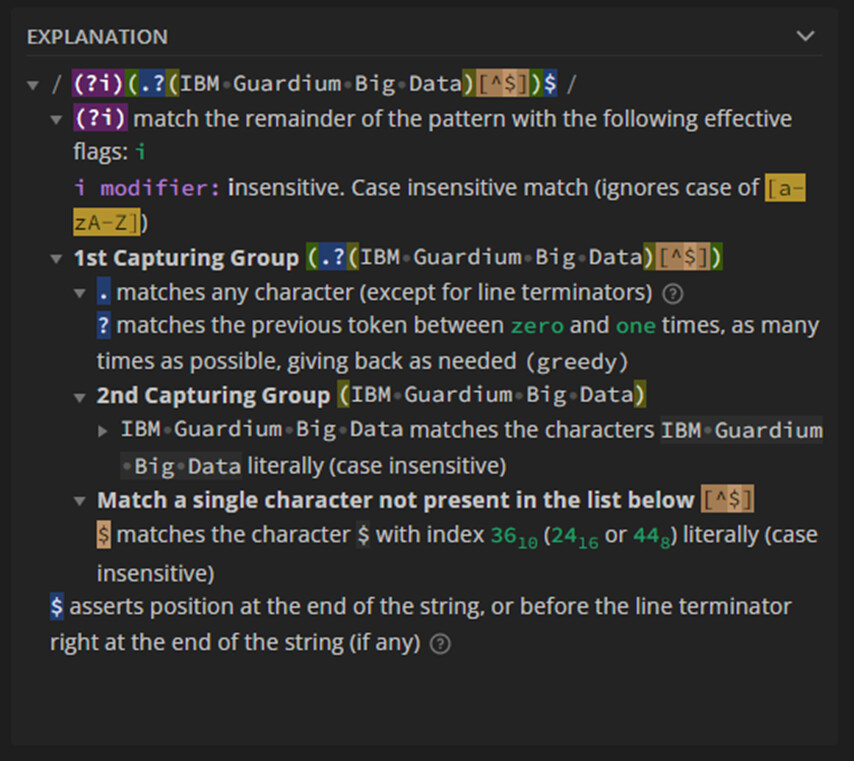Click '$ matches the character $' line
Screen dimensions: 854x761
click(457, 553)
